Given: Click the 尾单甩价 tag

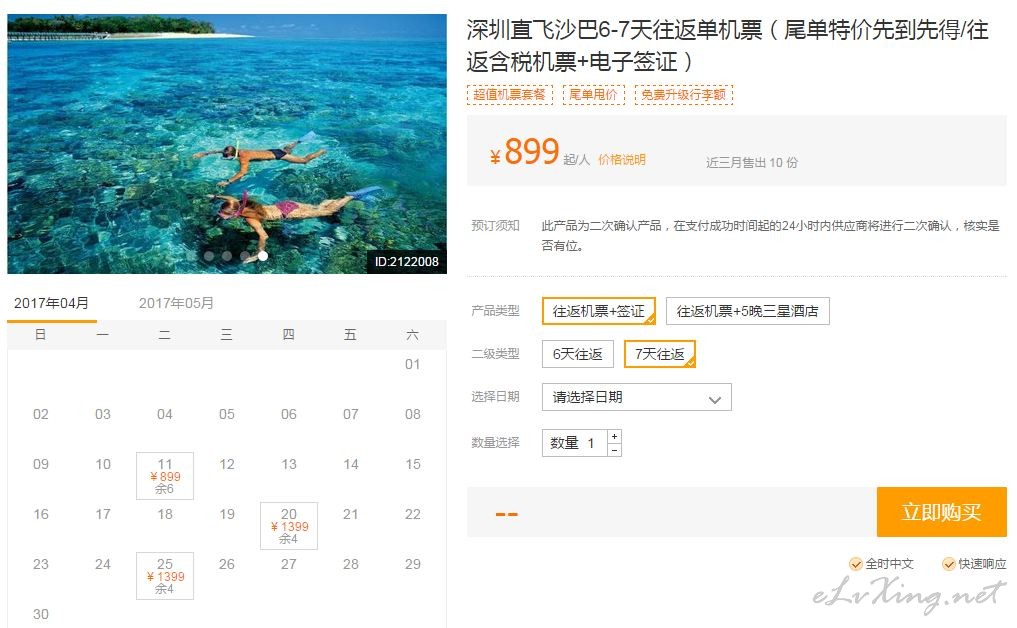Looking at the screenshot, I should (x=593, y=95).
